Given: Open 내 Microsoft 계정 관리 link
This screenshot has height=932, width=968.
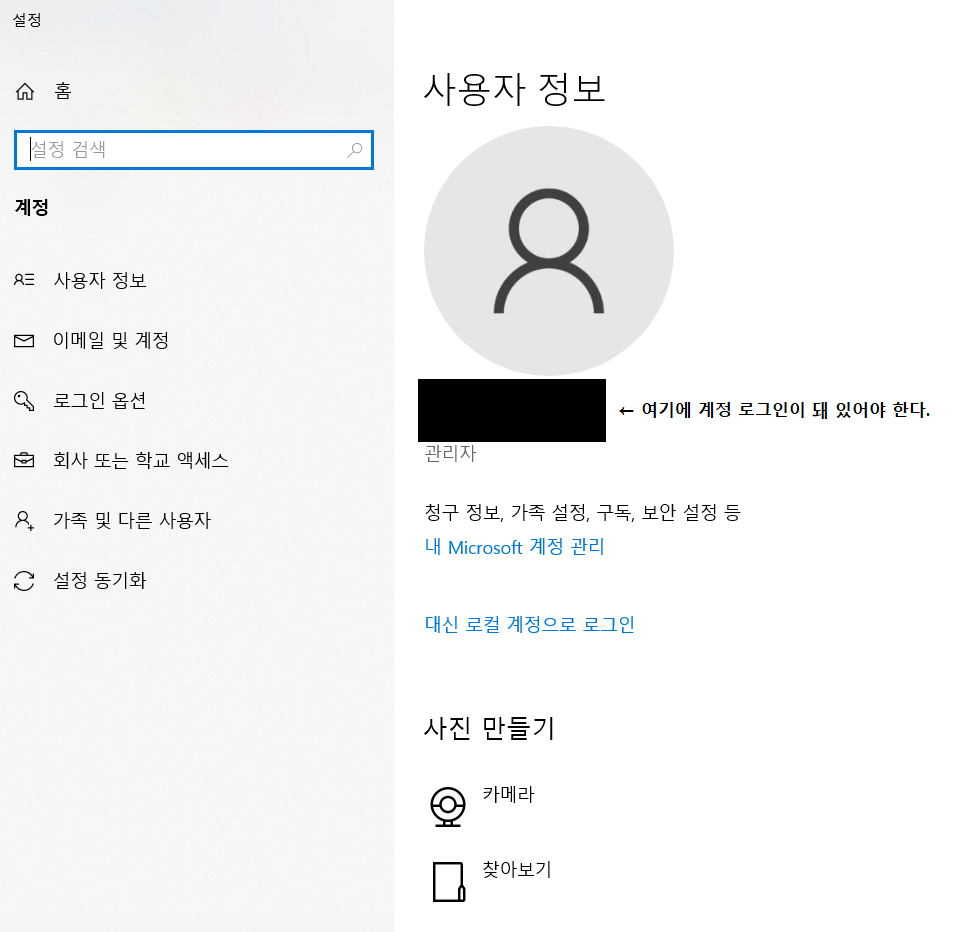Looking at the screenshot, I should point(514,547).
